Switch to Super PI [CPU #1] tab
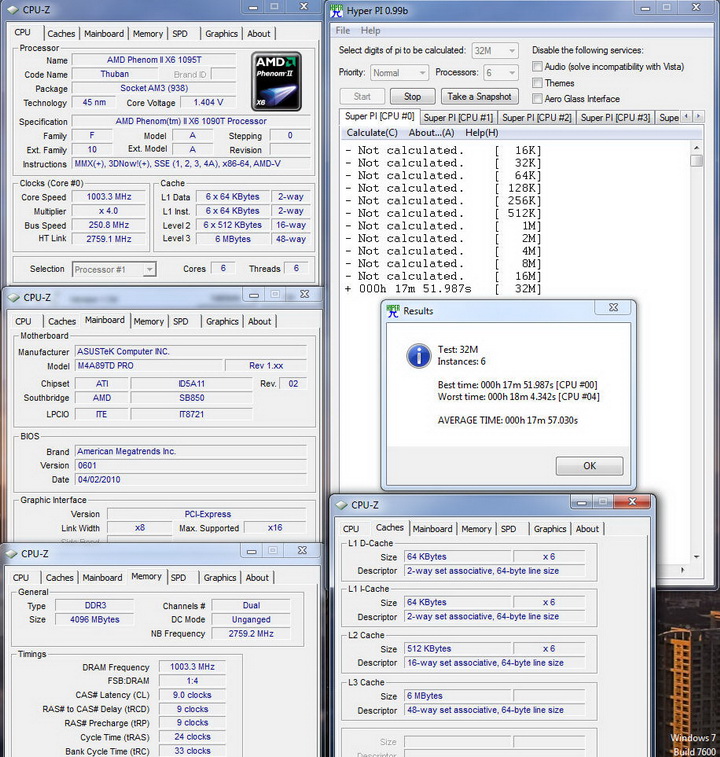This screenshot has width=720, height=757. (x=458, y=118)
